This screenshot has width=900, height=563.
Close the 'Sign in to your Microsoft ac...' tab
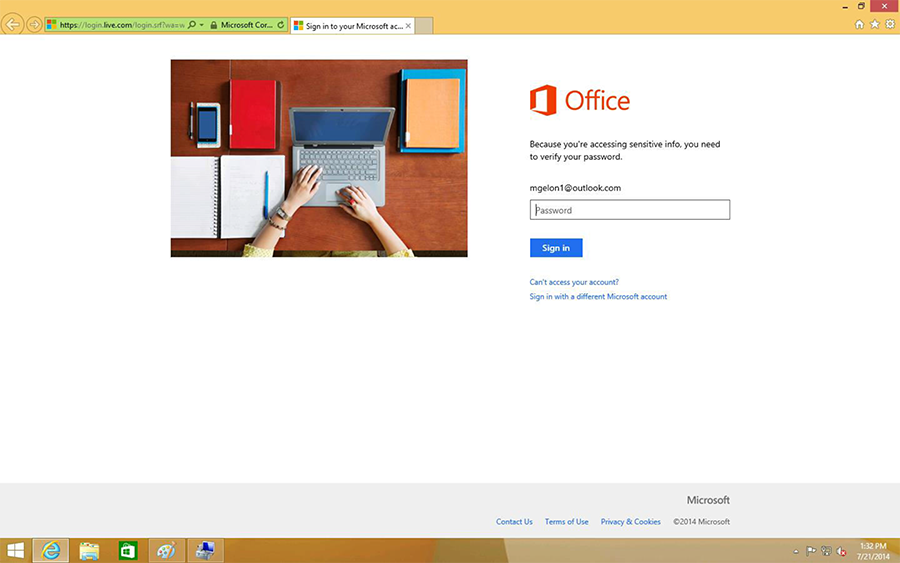click(x=408, y=26)
